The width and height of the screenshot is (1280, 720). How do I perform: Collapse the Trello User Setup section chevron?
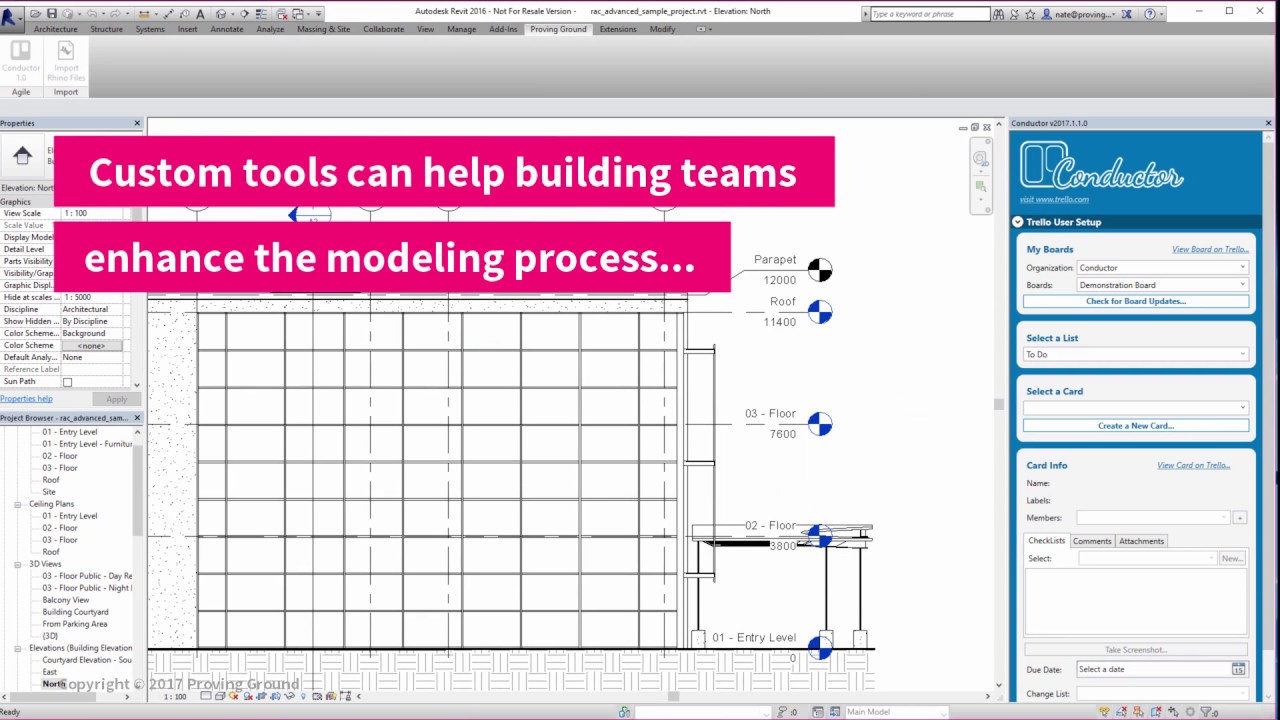[1017, 221]
